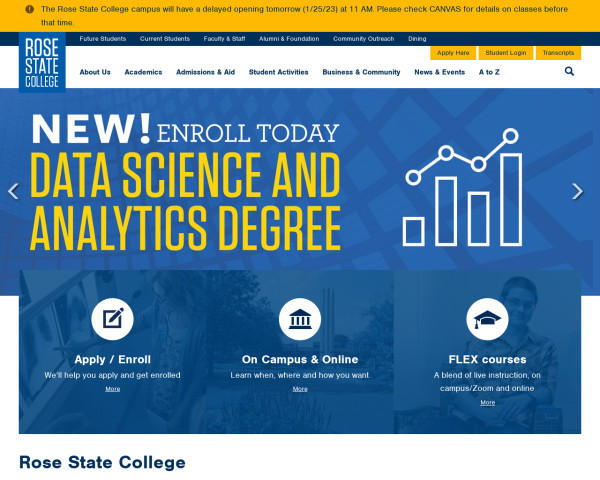
Task: Follow the Future Students link
Action: coord(102,38)
